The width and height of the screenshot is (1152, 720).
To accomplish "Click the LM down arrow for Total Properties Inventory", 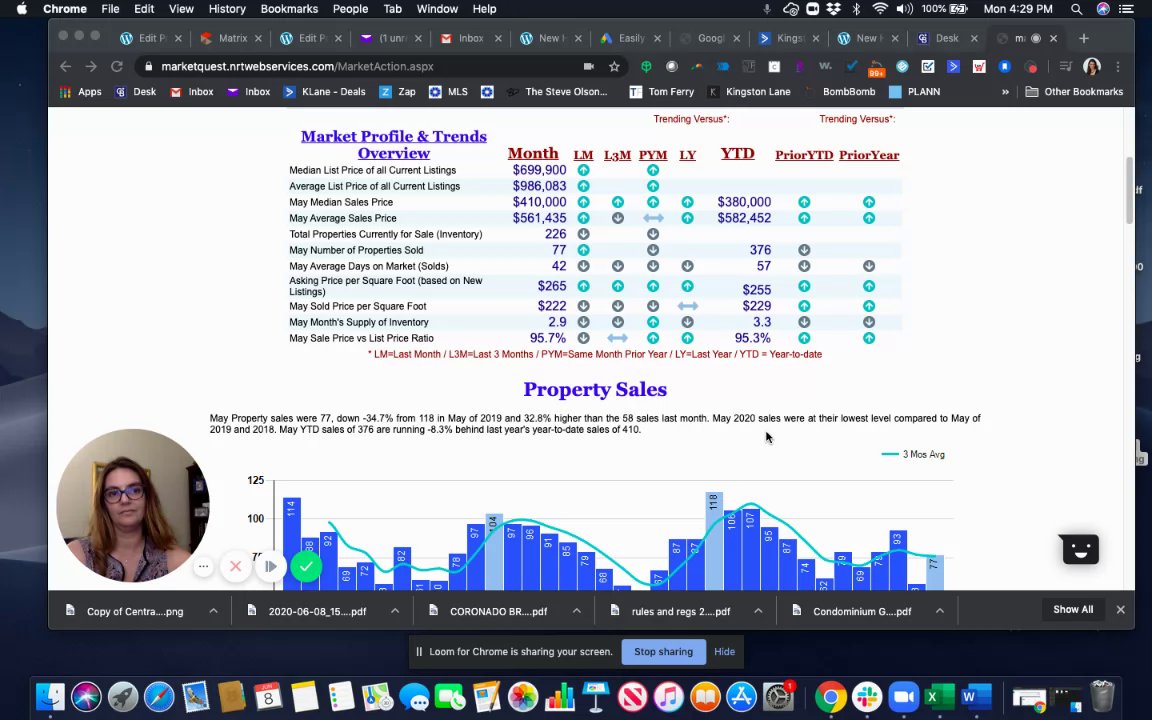I will [x=583, y=234].
